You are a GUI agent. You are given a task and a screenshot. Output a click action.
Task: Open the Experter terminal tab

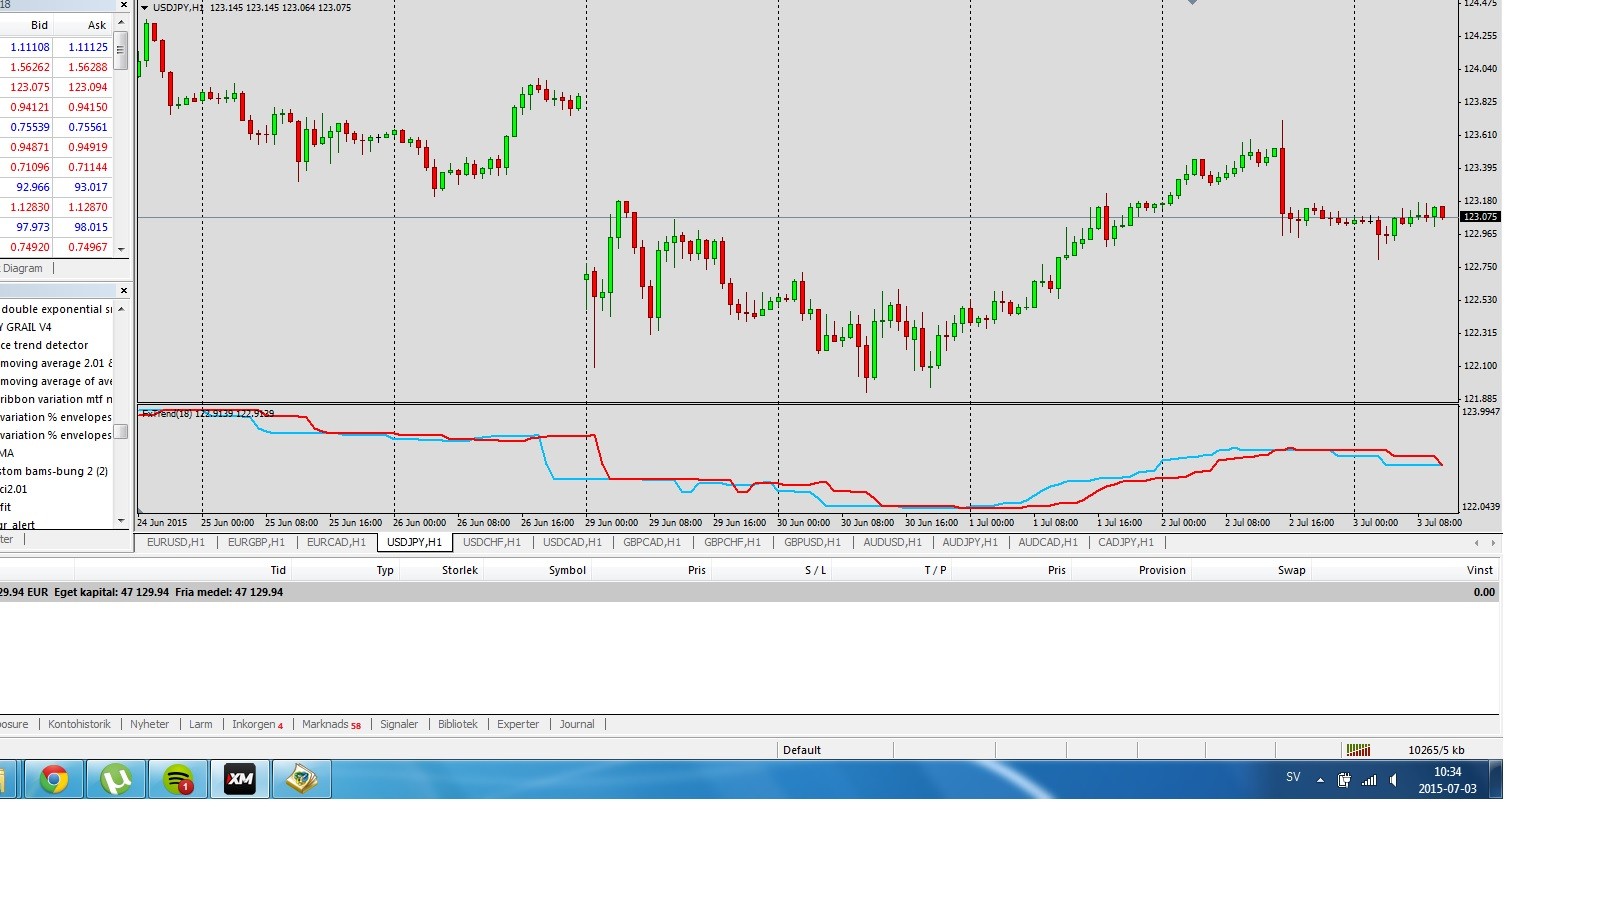[x=518, y=724]
